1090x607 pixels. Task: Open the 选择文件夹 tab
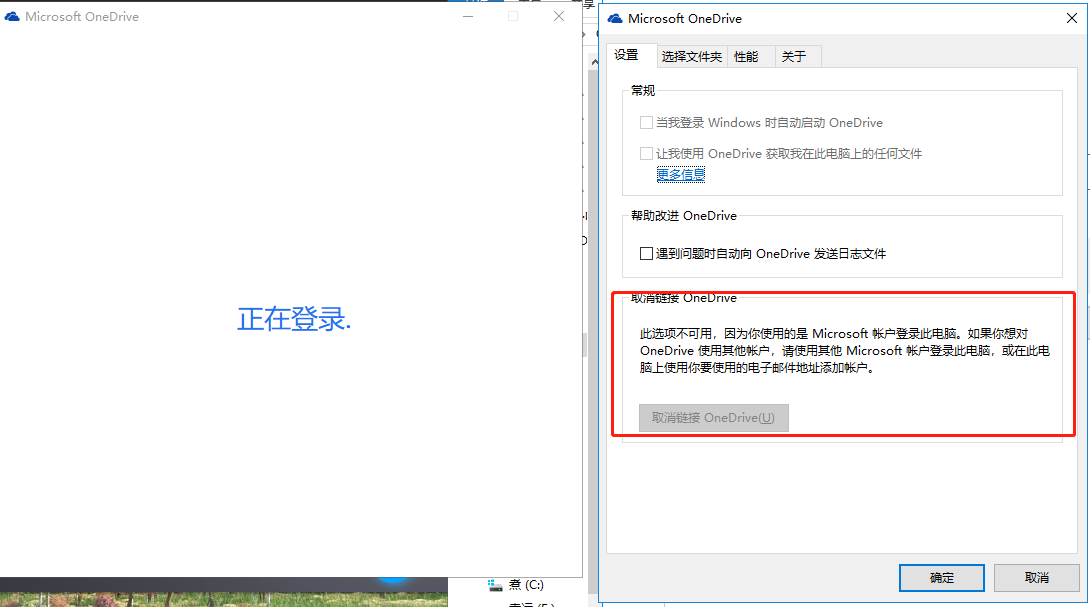[692, 57]
